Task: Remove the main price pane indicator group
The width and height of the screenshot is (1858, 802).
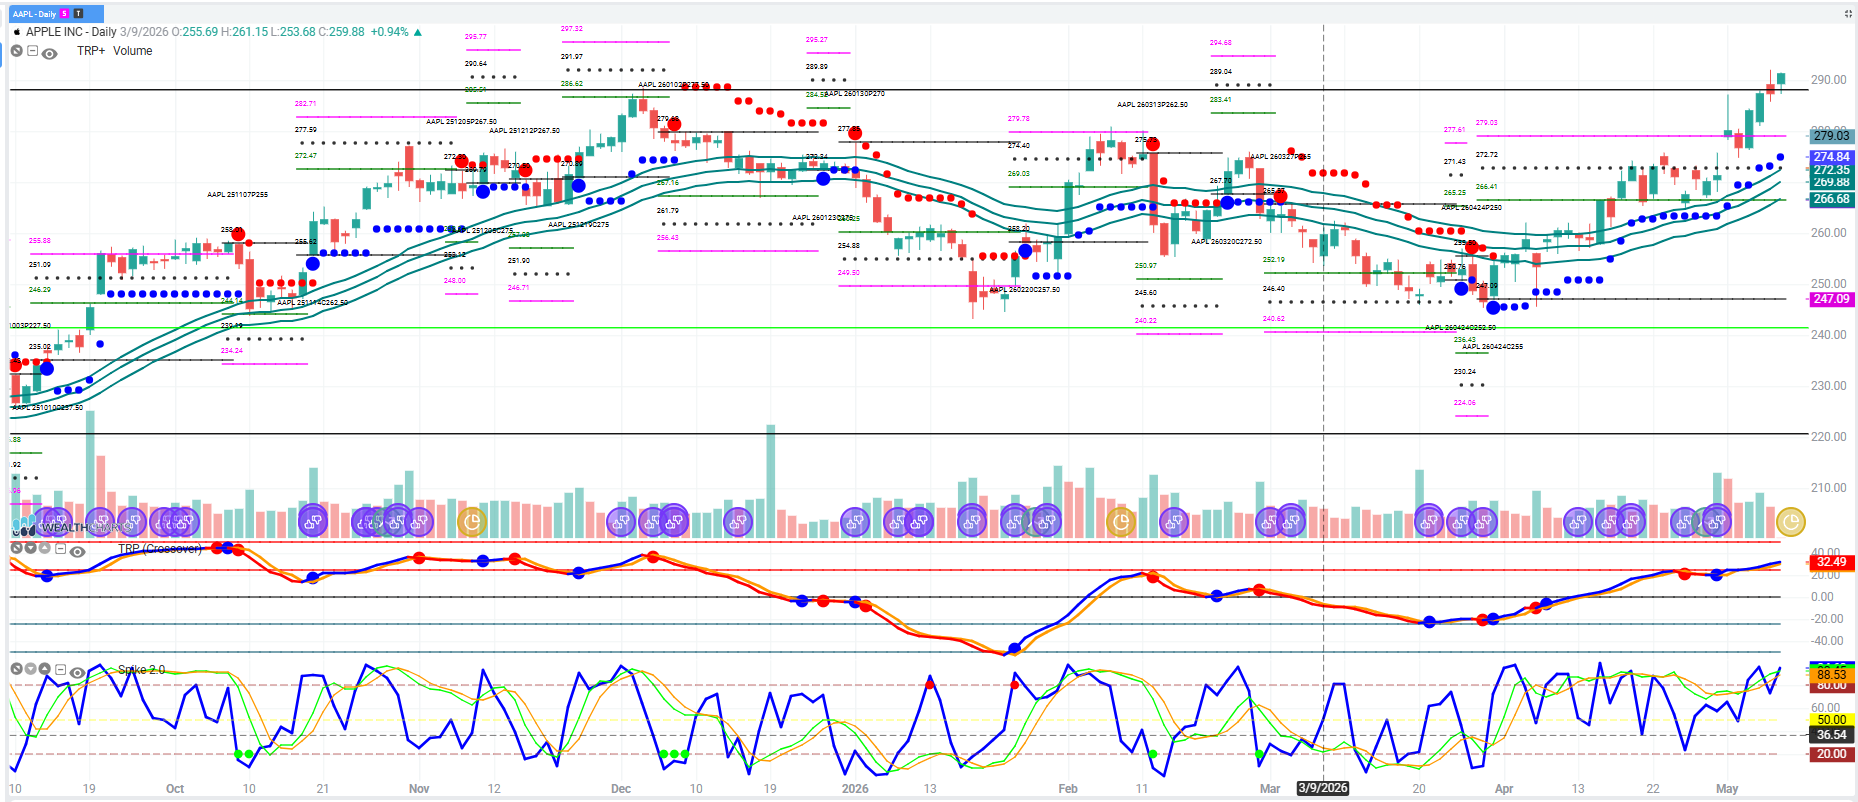Action: (16, 51)
